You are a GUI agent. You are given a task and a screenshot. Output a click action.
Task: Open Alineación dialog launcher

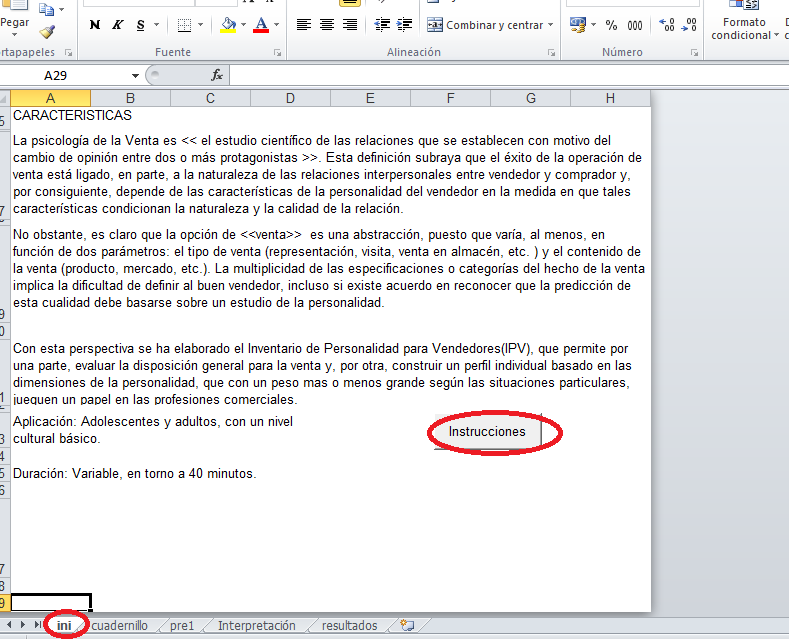[x=551, y=52]
